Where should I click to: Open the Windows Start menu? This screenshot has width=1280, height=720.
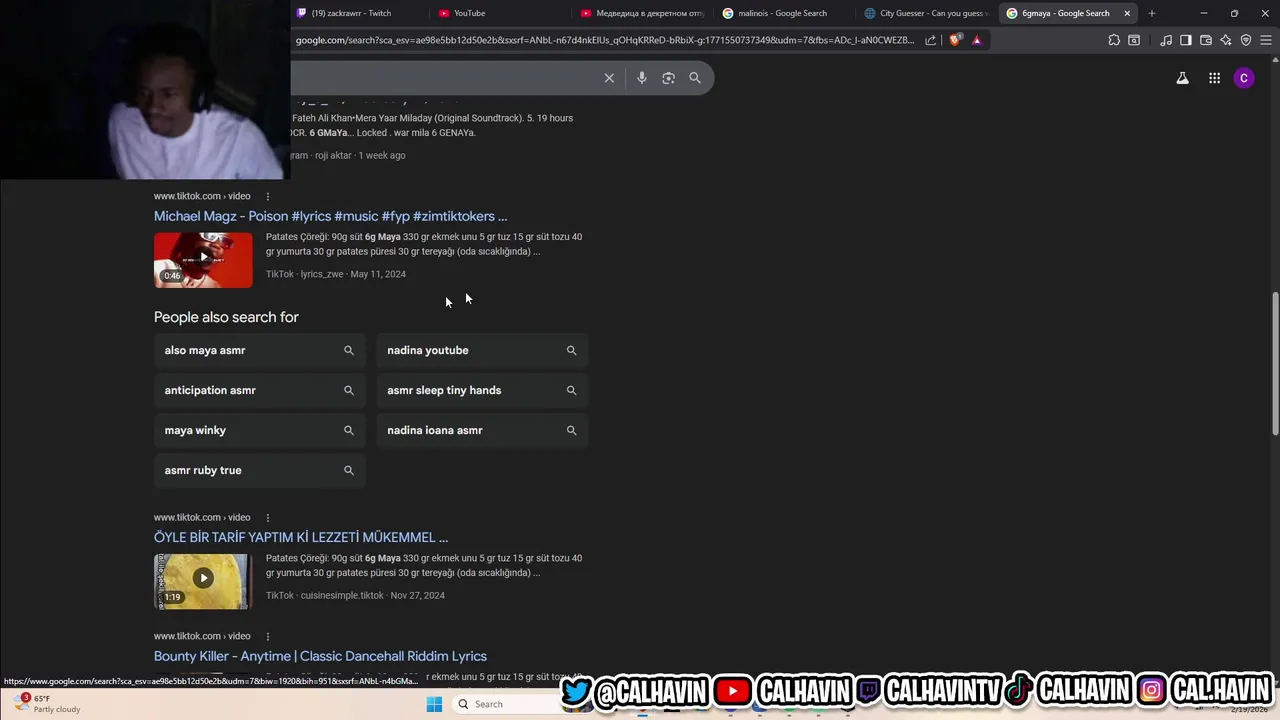(434, 704)
